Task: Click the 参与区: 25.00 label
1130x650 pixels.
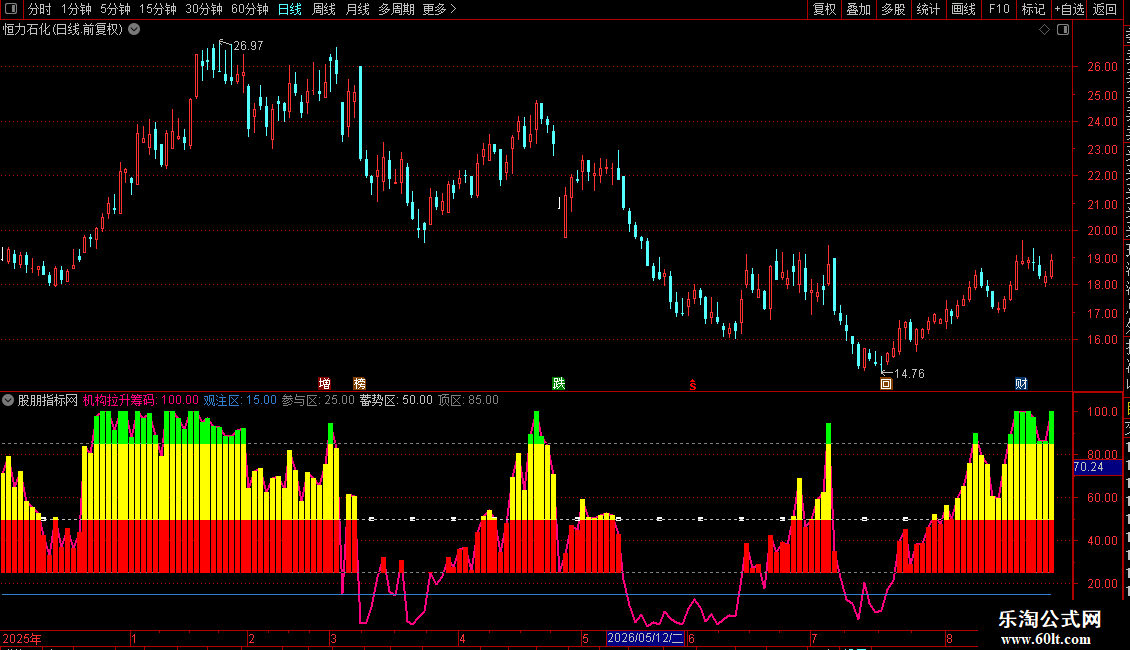Action: pyautogui.click(x=318, y=400)
